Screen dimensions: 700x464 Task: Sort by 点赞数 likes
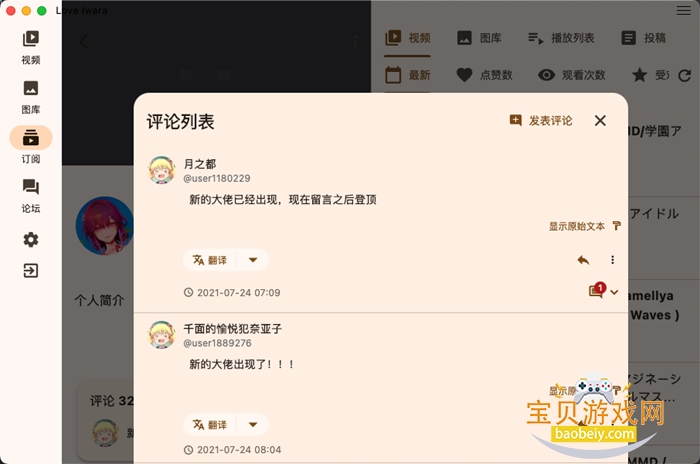(x=484, y=75)
